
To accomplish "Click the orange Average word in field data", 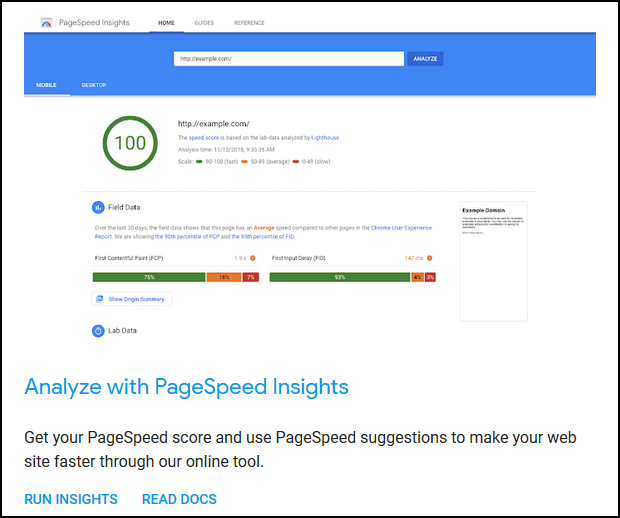I will pyautogui.click(x=264, y=228).
